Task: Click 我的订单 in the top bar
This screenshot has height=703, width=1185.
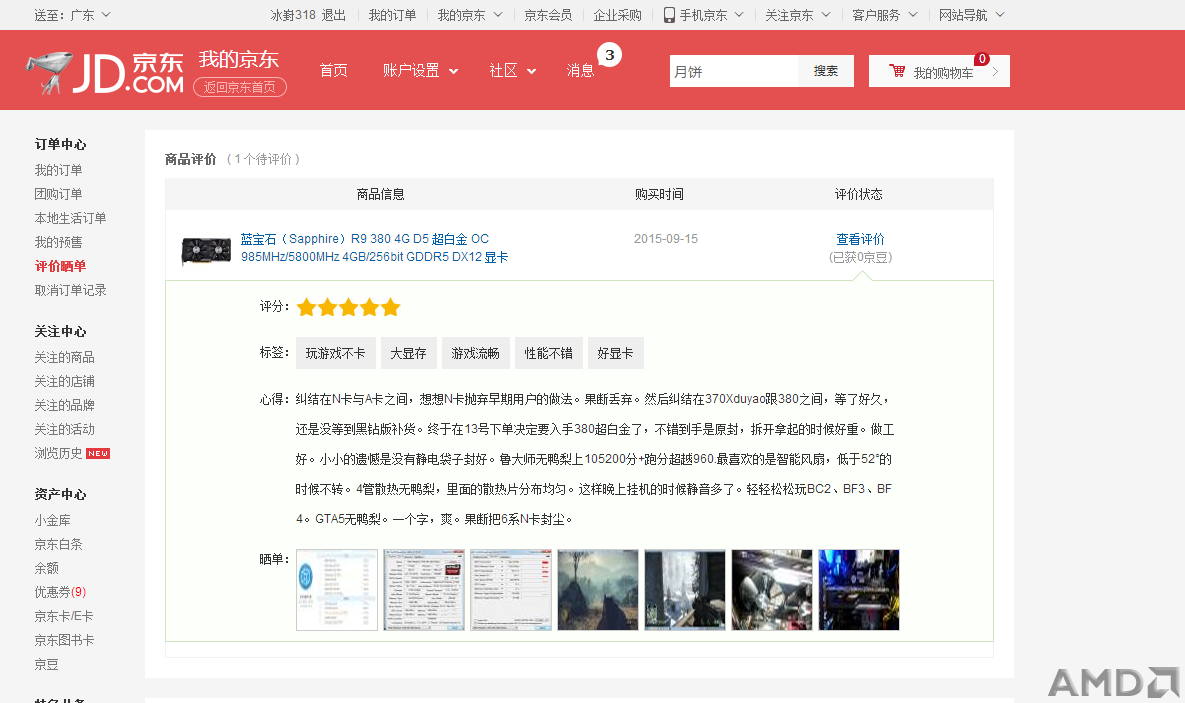Action: tap(392, 15)
